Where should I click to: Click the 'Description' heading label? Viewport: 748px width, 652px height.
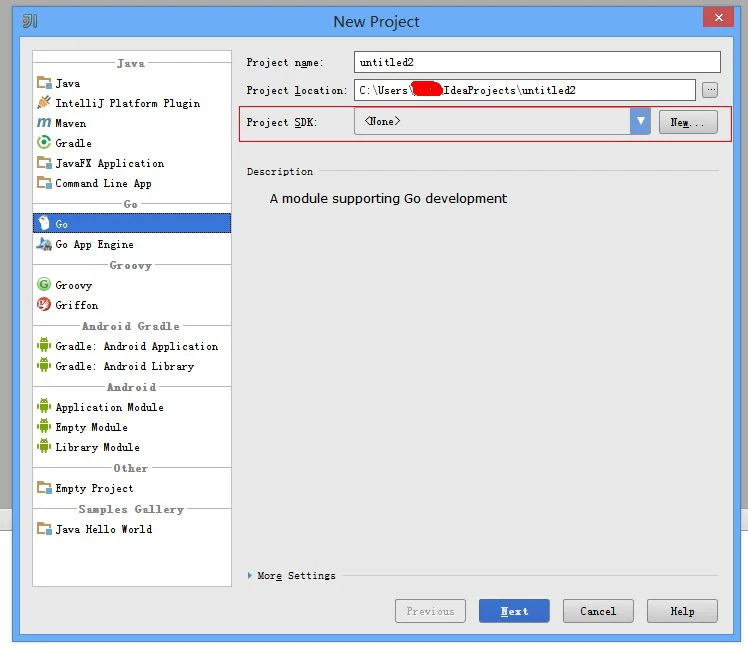tap(280, 172)
